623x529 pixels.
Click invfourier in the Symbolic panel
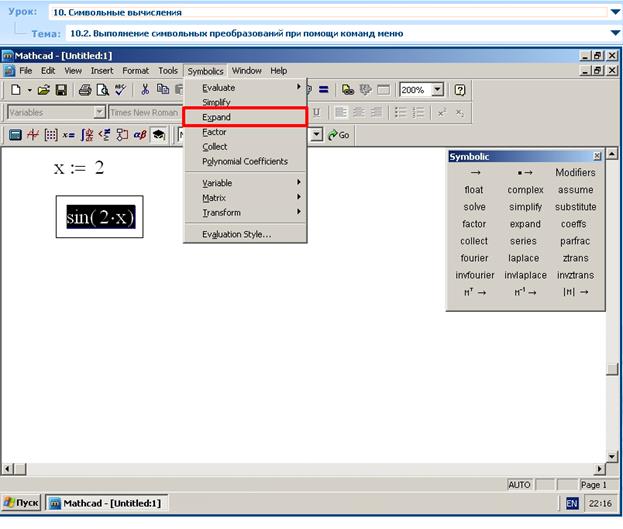475,275
